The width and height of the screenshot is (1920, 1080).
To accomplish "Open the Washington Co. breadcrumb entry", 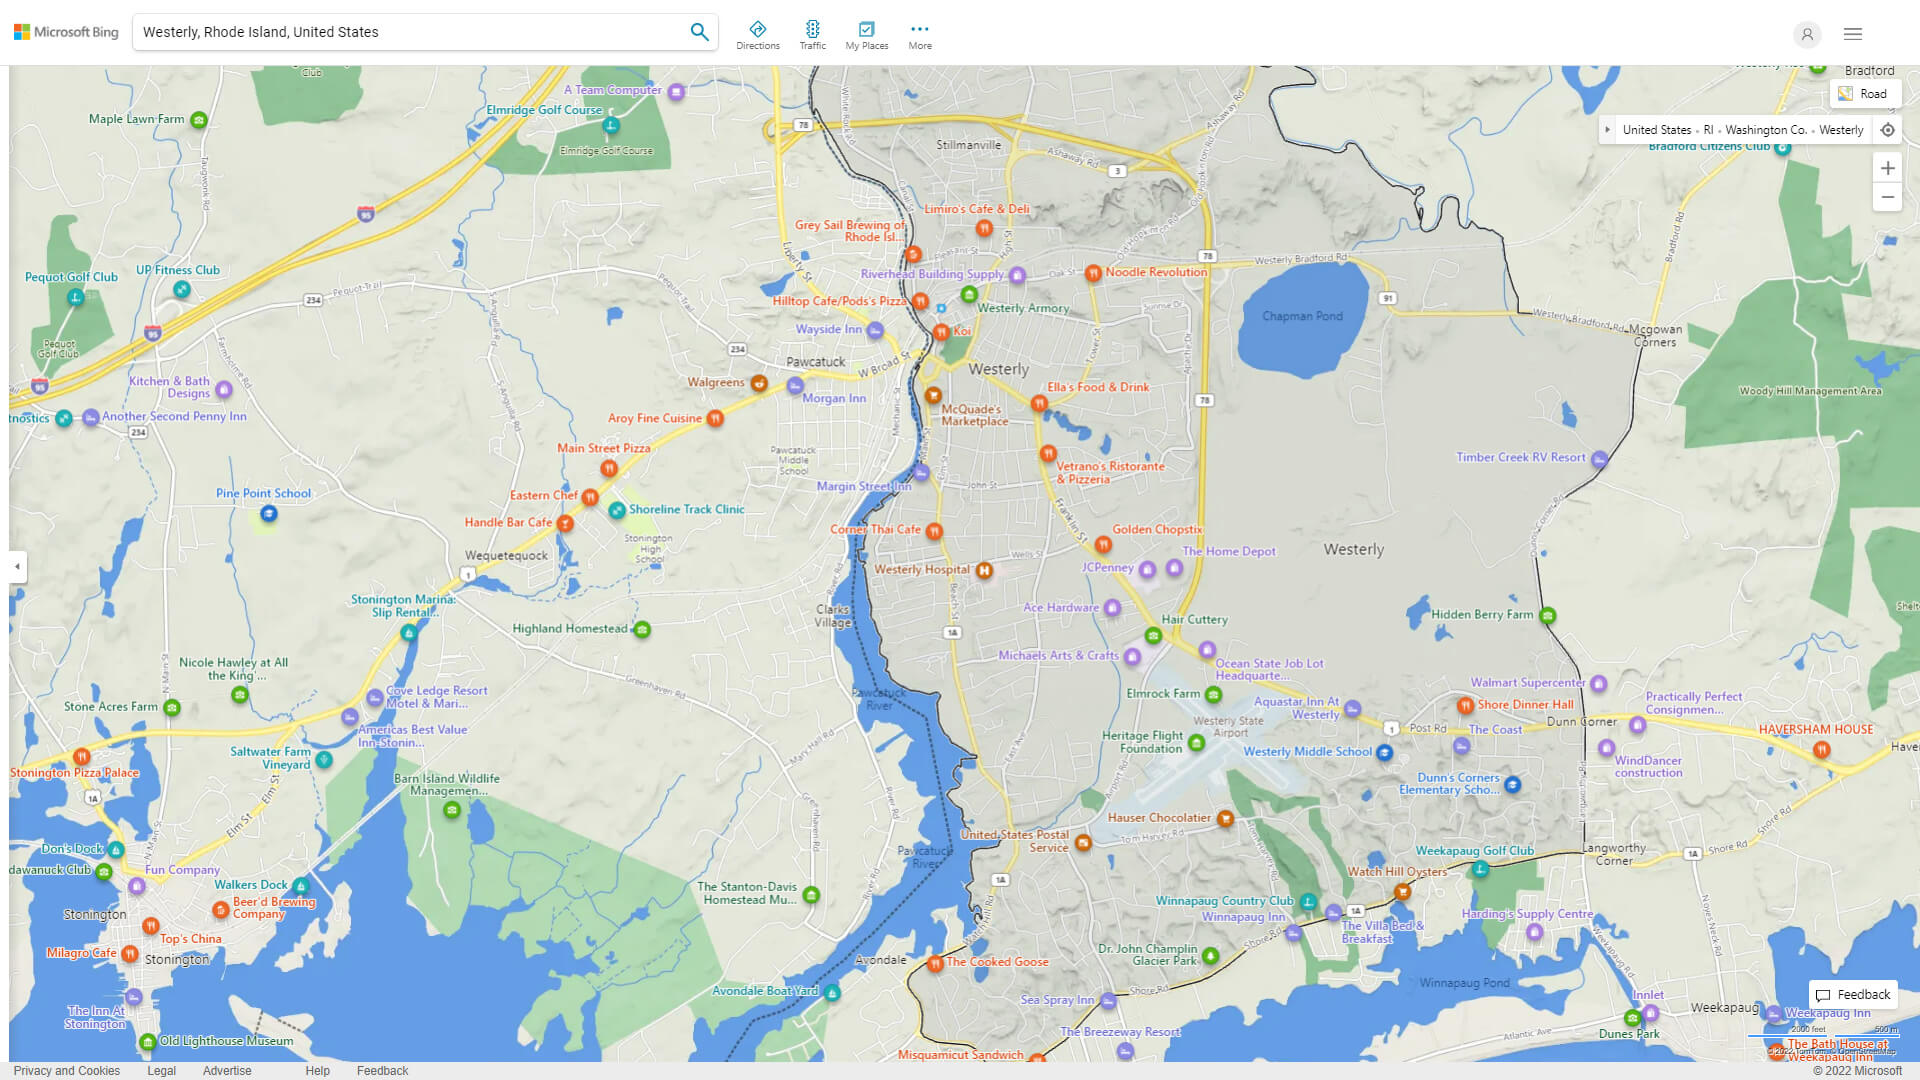I will [1766, 129].
